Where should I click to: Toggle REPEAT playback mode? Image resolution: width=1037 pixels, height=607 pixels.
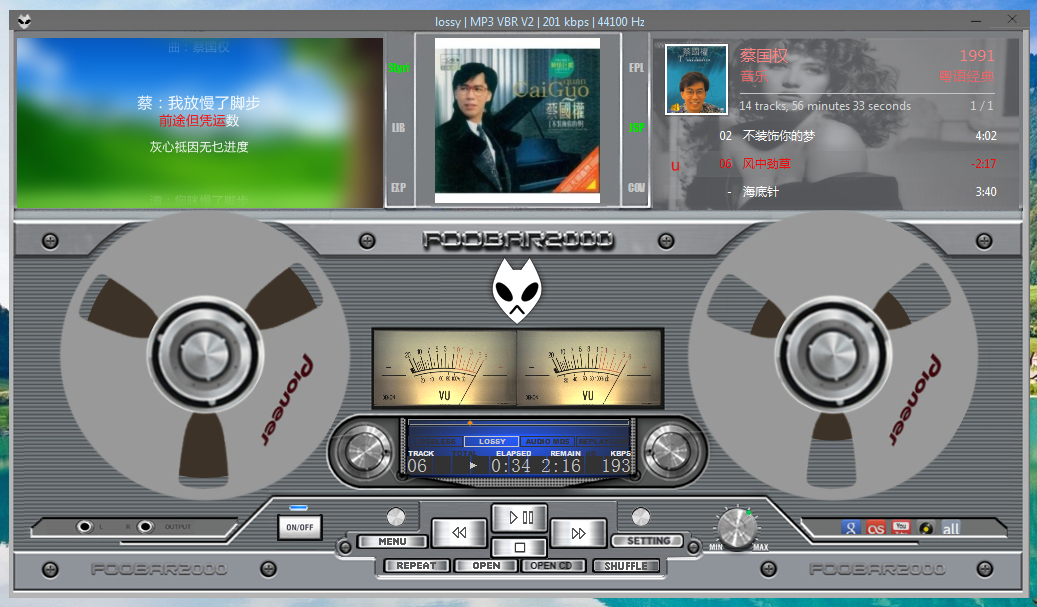point(416,565)
